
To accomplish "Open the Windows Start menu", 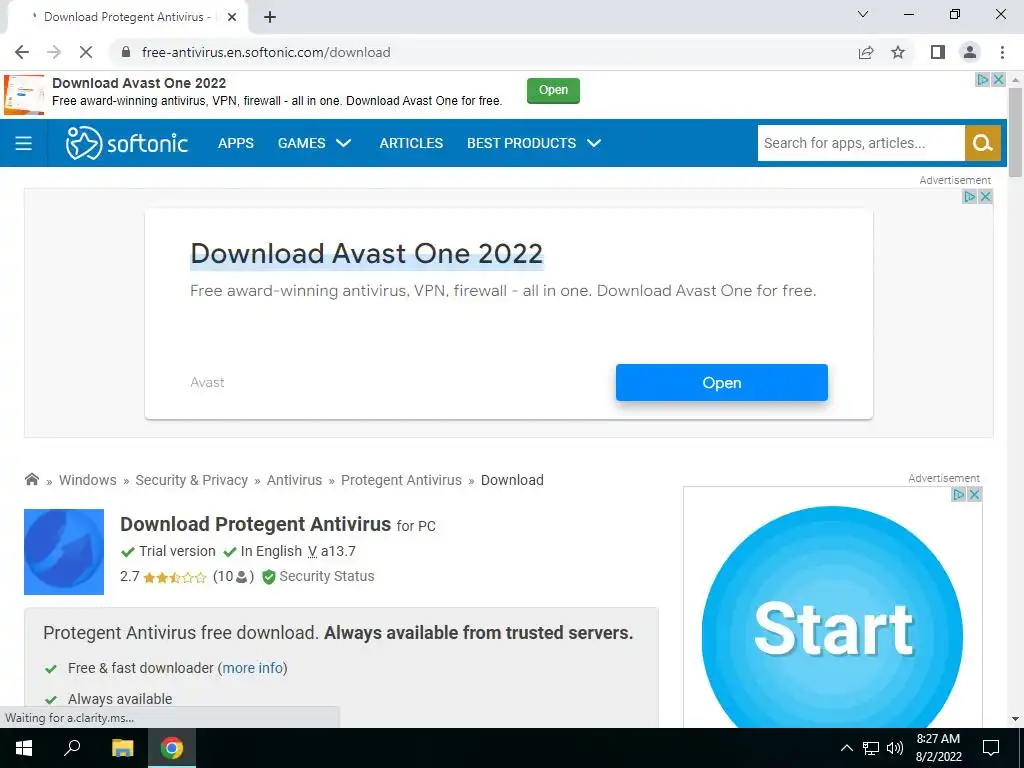I will tap(24, 748).
